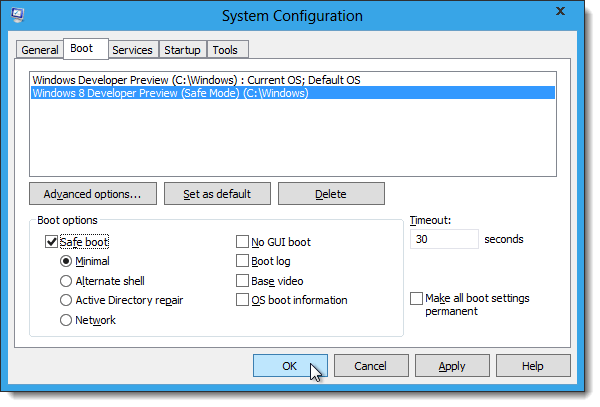Delete the selected boot entry
The width and height of the screenshot is (600, 407).
coord(330,193)
